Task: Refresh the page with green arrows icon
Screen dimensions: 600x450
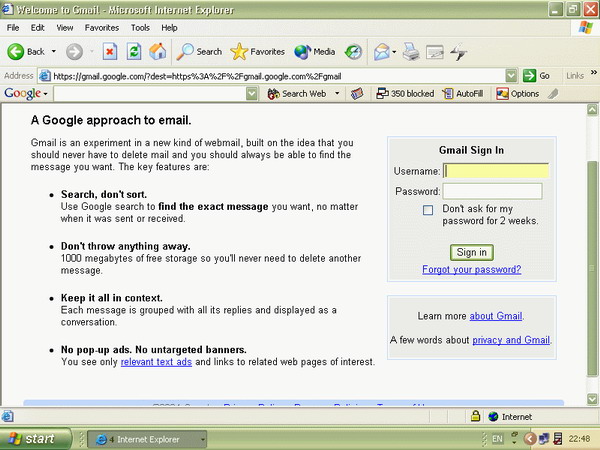Action: [x=134, y=52]
